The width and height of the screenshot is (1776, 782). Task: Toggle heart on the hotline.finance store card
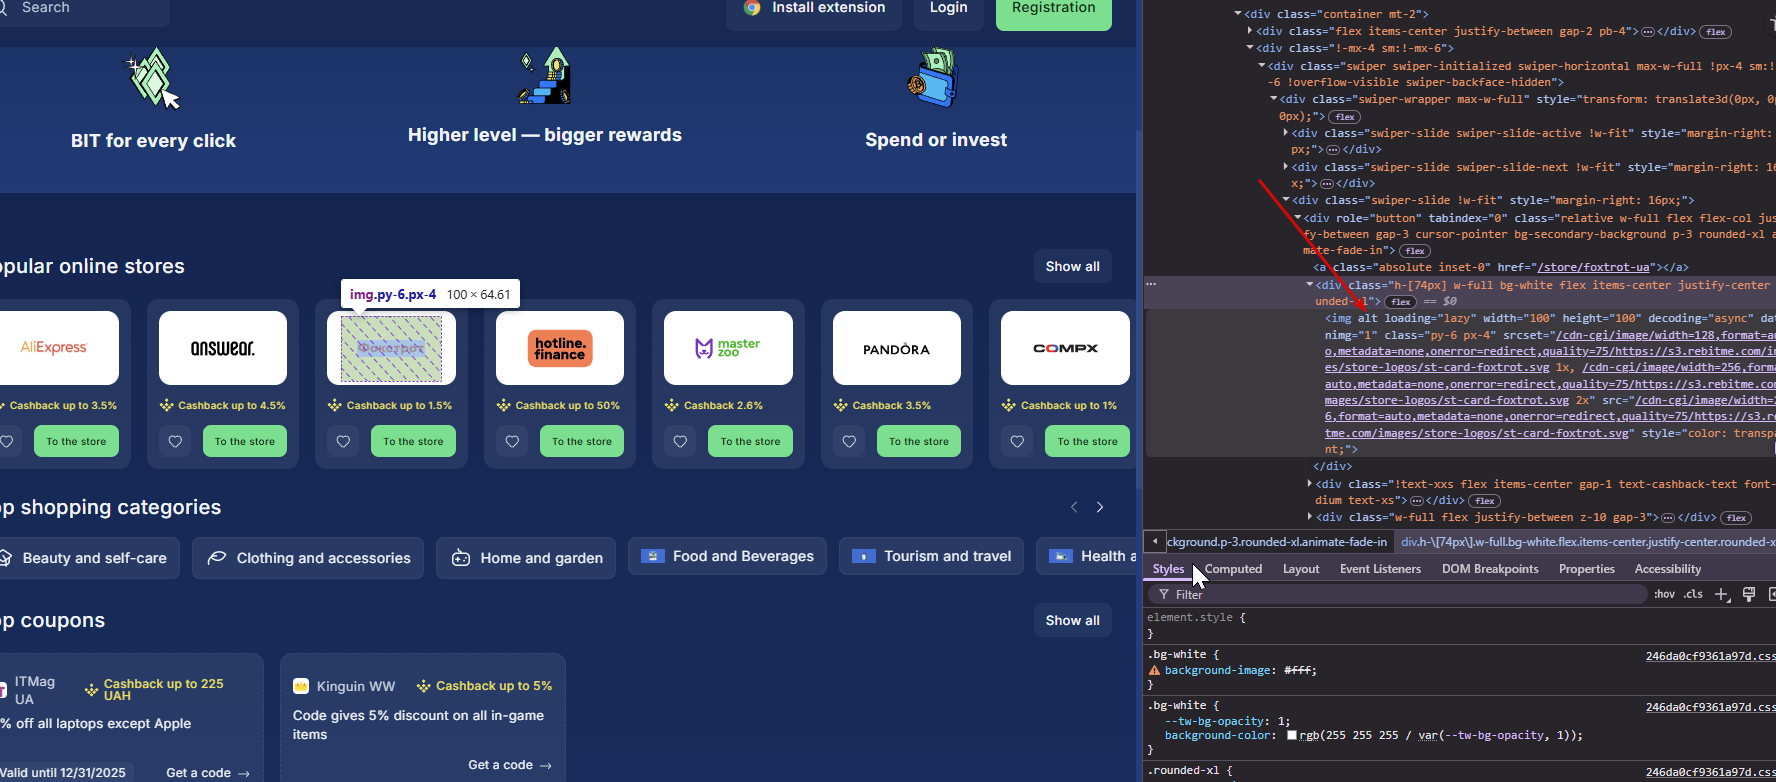[x=512, y=441]
